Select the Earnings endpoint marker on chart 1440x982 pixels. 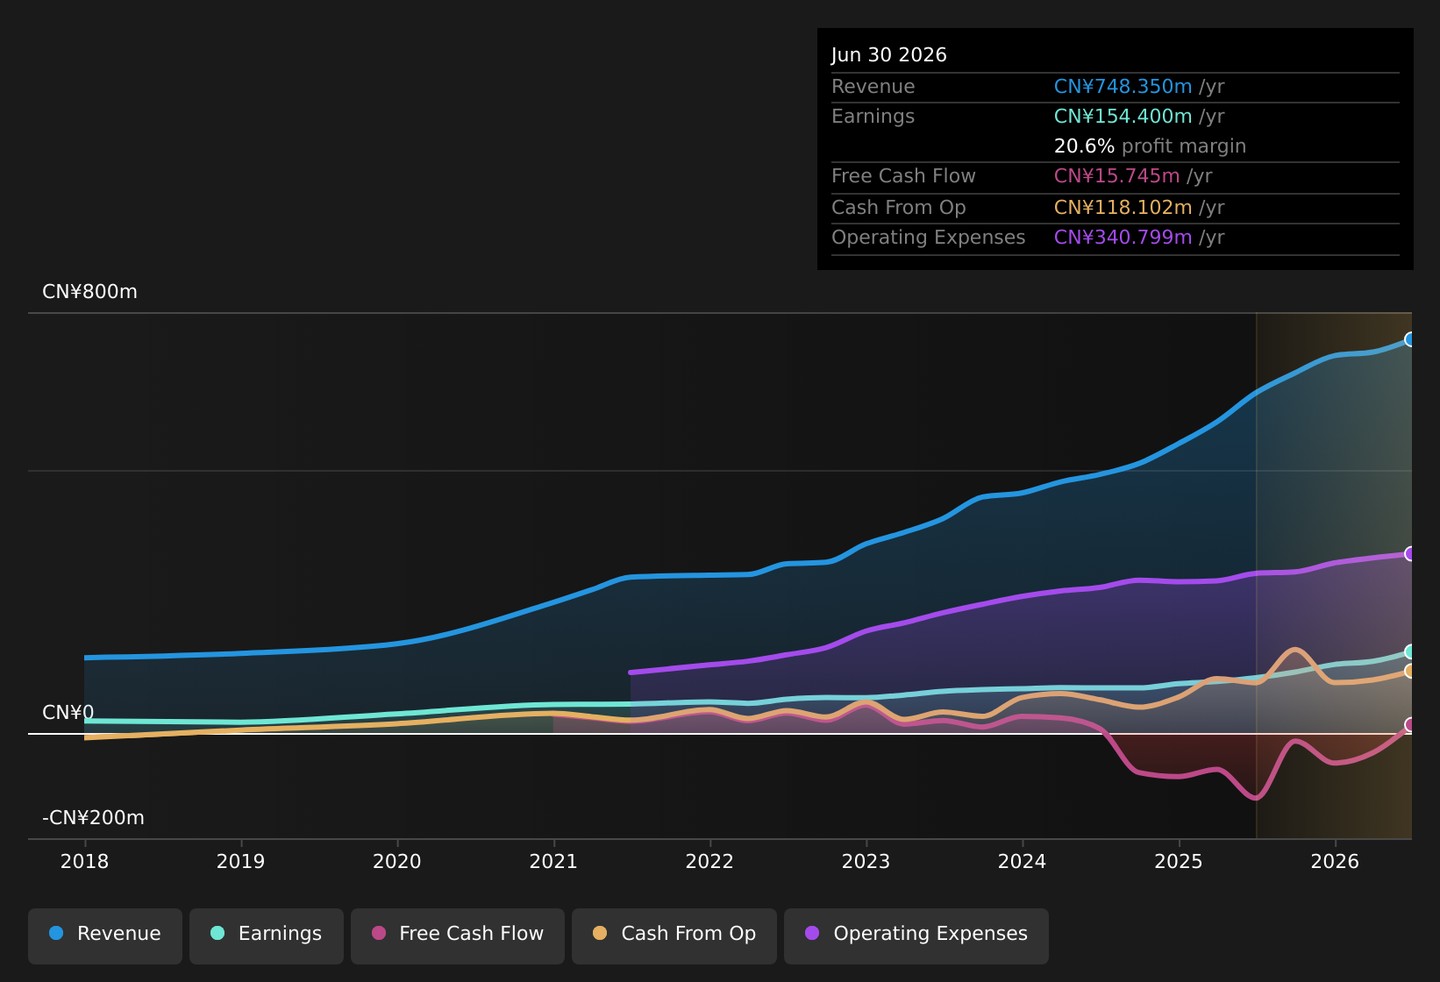1410,652
